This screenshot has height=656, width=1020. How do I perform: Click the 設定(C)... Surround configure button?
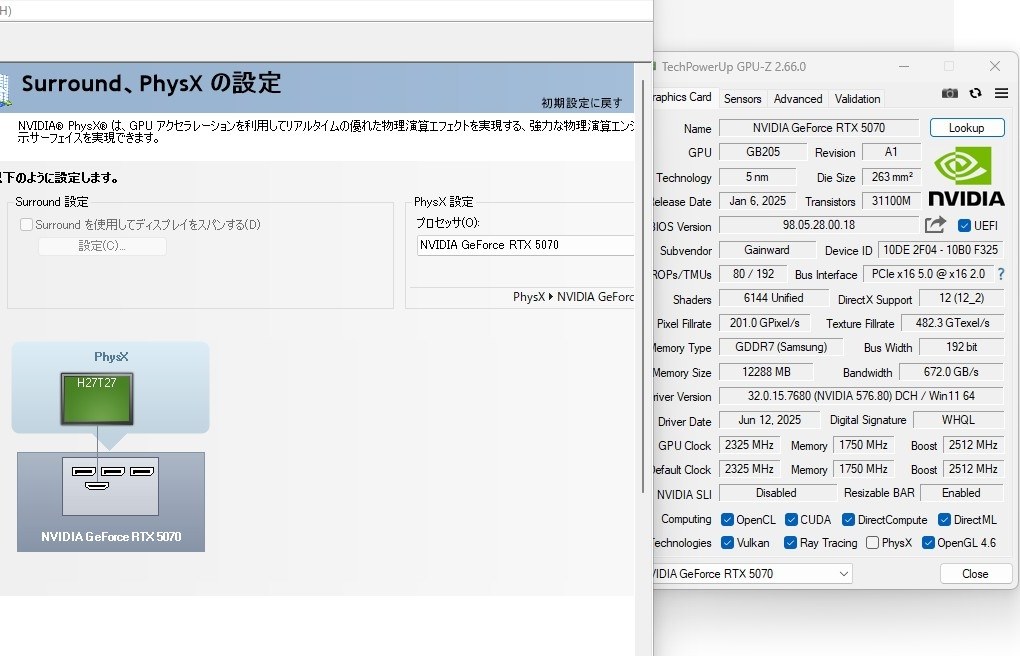click(102, 246)
